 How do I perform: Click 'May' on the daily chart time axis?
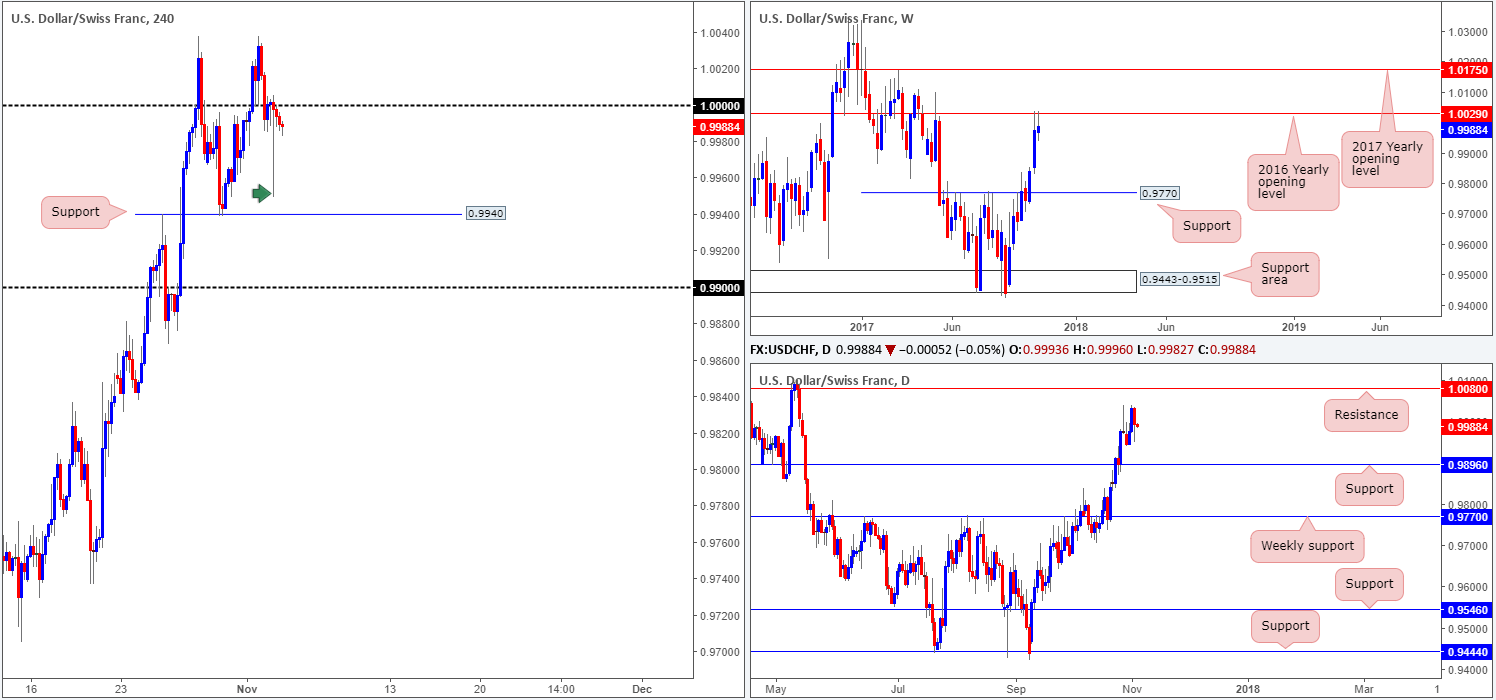(776, 689)
